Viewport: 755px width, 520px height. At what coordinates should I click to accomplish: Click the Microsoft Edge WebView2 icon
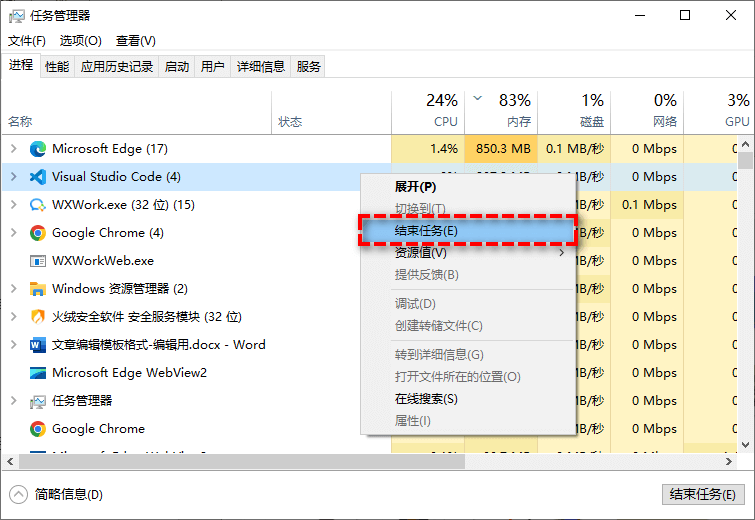38,373
